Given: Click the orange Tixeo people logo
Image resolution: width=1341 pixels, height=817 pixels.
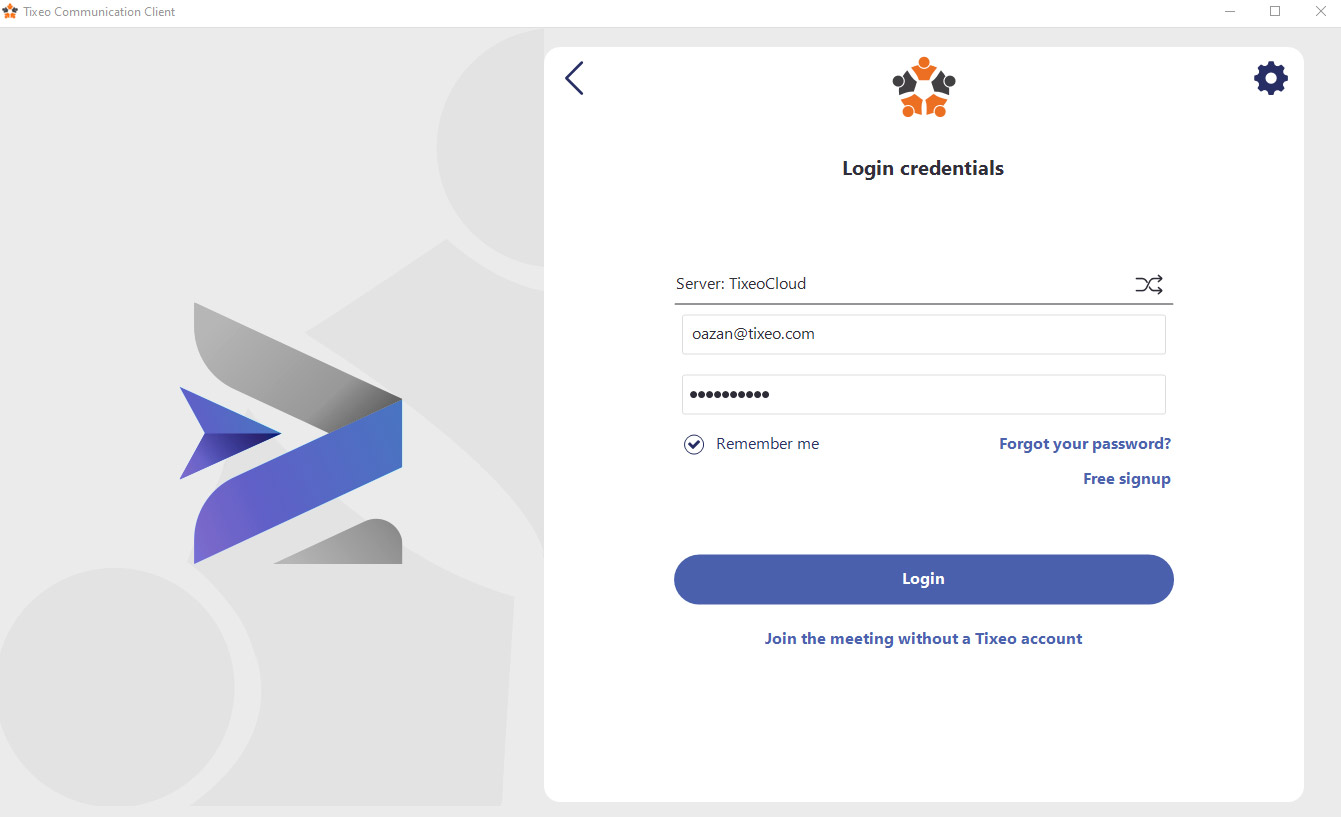Looking at the screenshot, I should 924,87.
